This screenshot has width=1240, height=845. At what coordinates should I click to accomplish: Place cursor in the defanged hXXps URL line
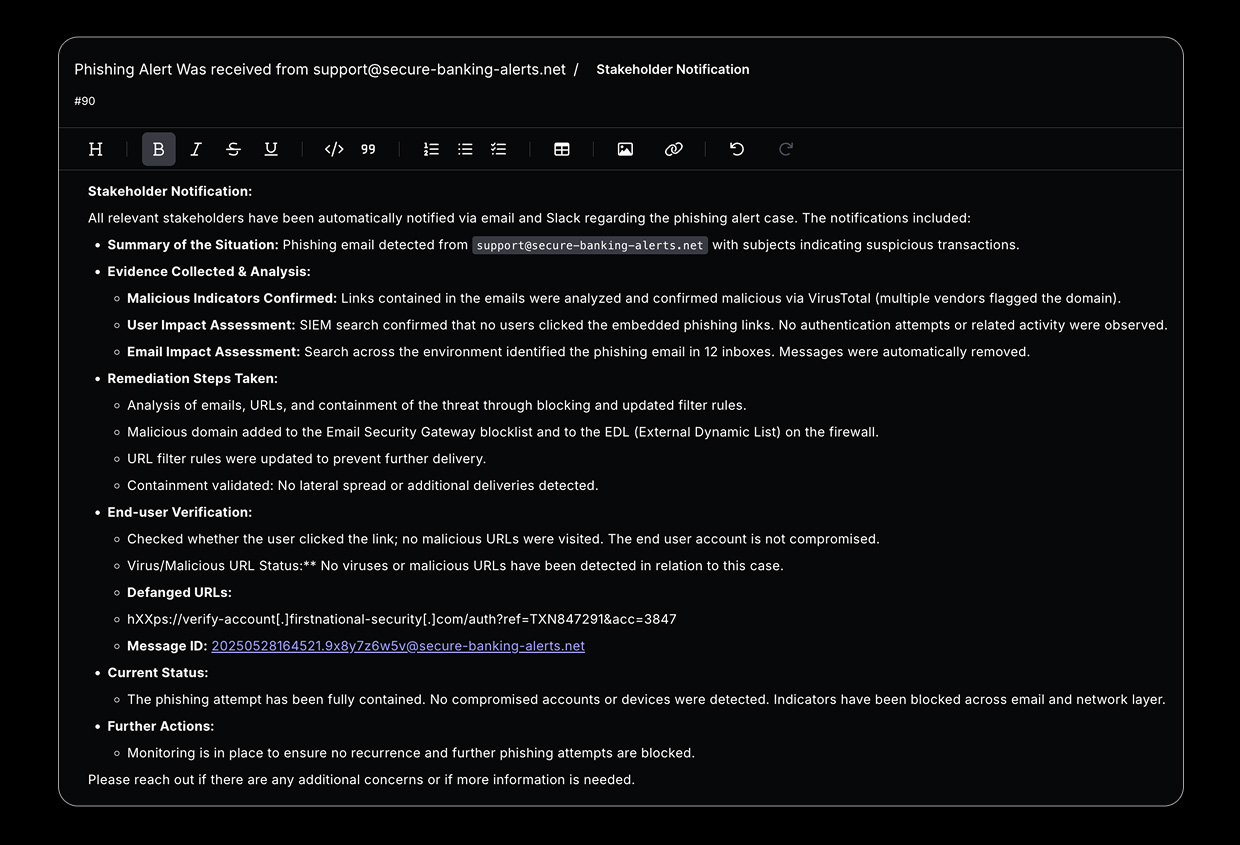coord(401,619)
